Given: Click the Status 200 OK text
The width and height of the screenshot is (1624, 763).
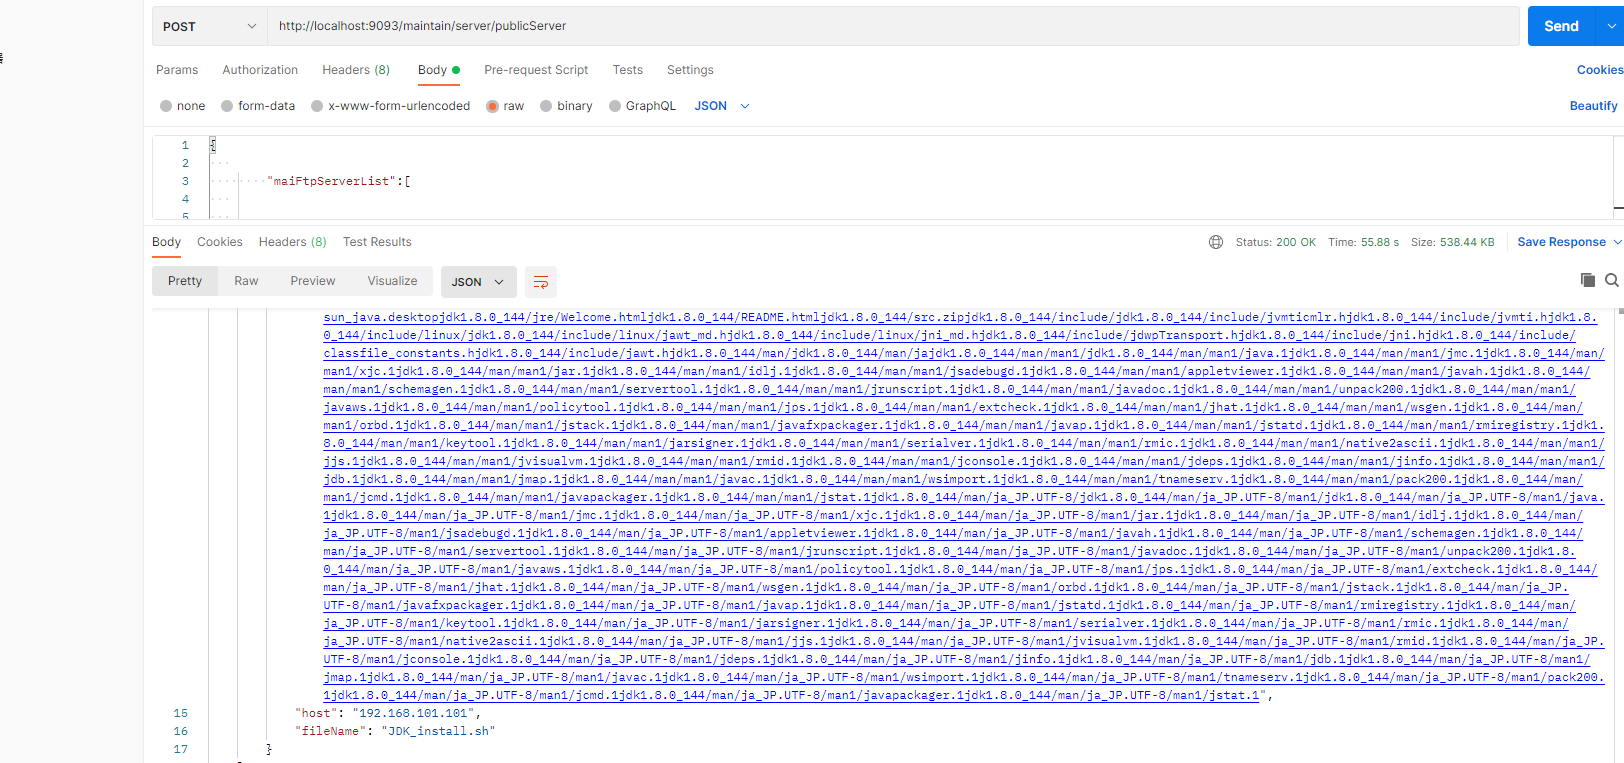Looking at the screenshot, I should [x=1276, y=242].
